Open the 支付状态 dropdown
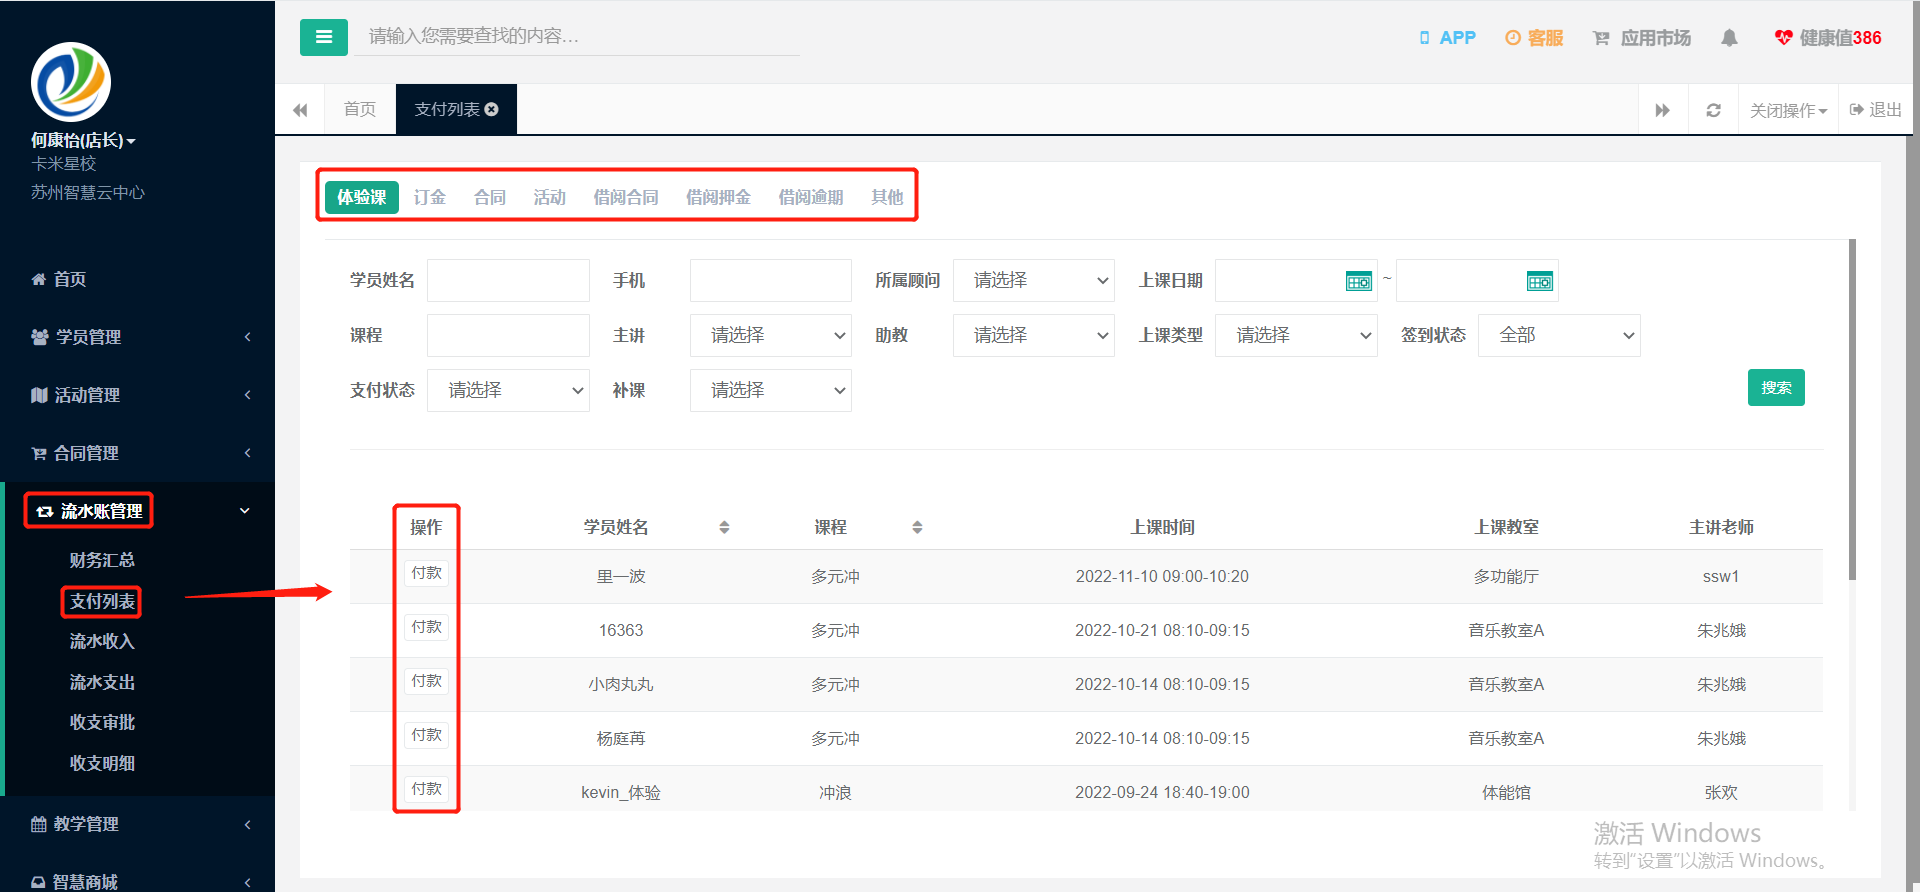This screenshot has height=892, width=1920. point(508,391)
